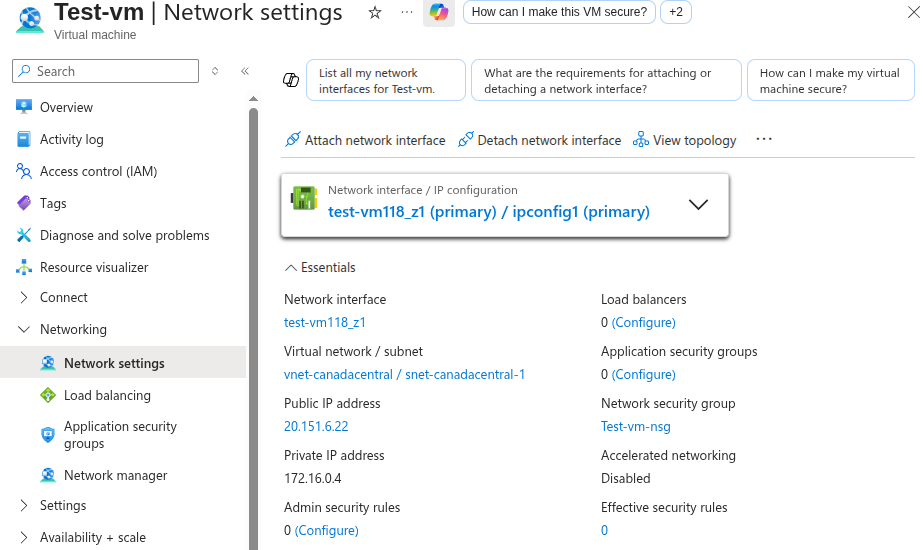Expand the Settings menu group

click(x=24, y=505)
